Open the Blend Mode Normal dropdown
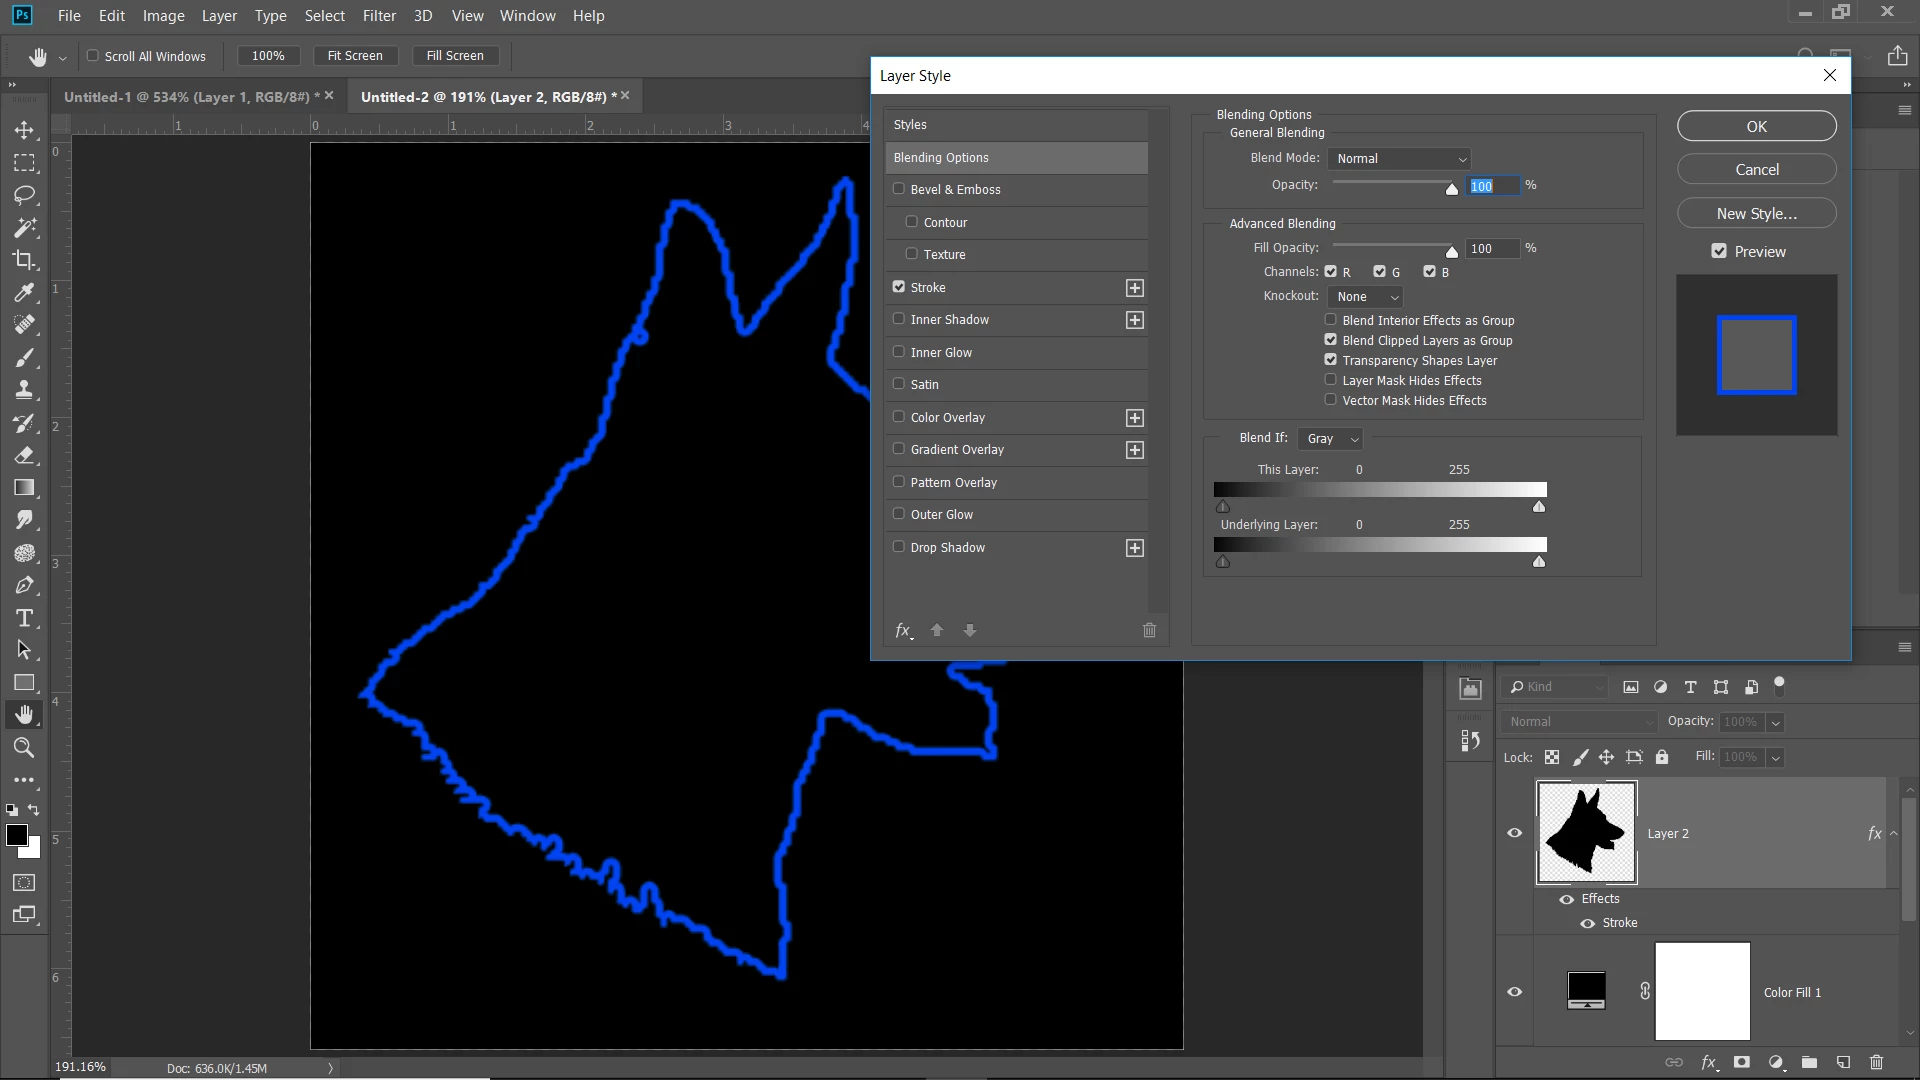 1400,159
